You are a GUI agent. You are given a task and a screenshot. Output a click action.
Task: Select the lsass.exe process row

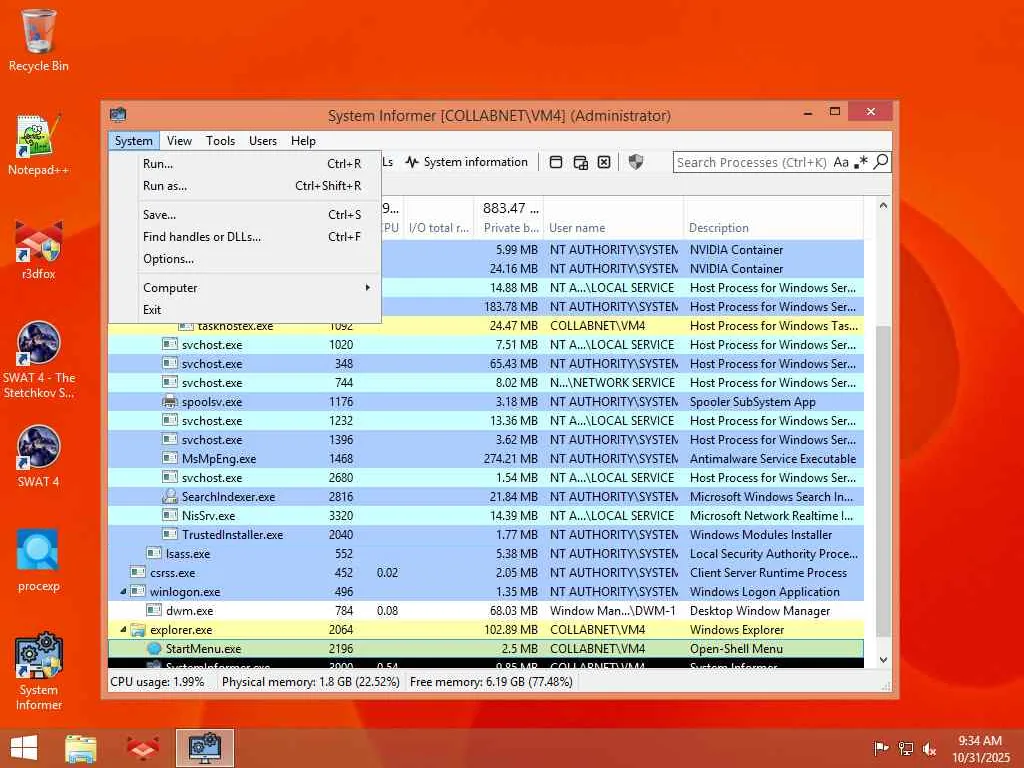(x=486, y=554)
